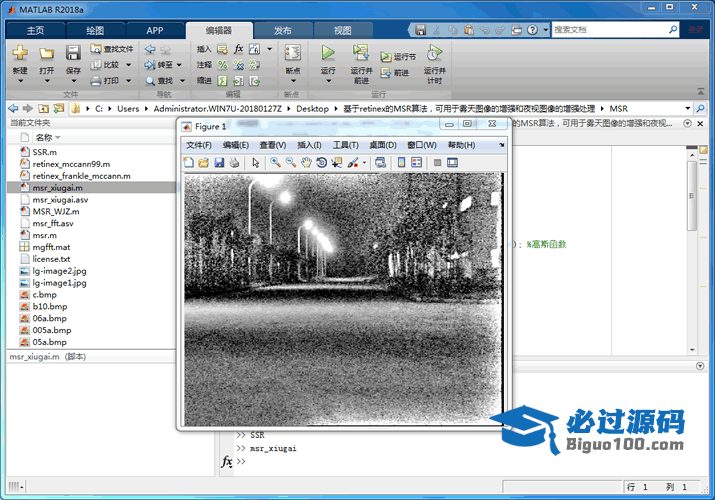
Task: Click the Print (打印) button
Action: pos(106,81)
